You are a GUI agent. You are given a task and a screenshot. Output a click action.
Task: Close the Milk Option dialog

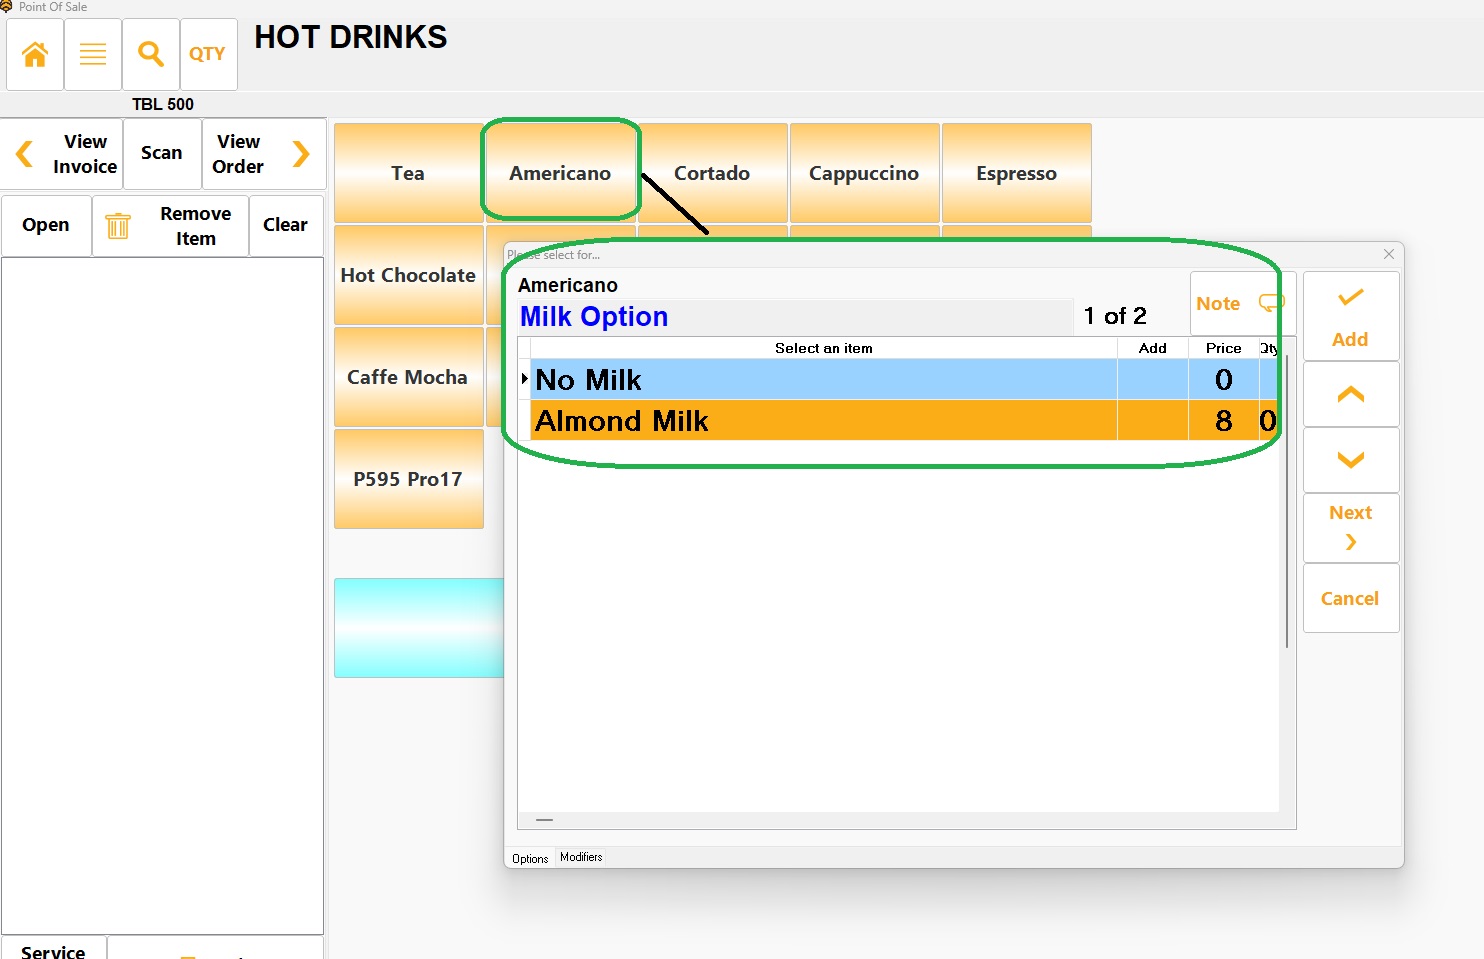1388,254
